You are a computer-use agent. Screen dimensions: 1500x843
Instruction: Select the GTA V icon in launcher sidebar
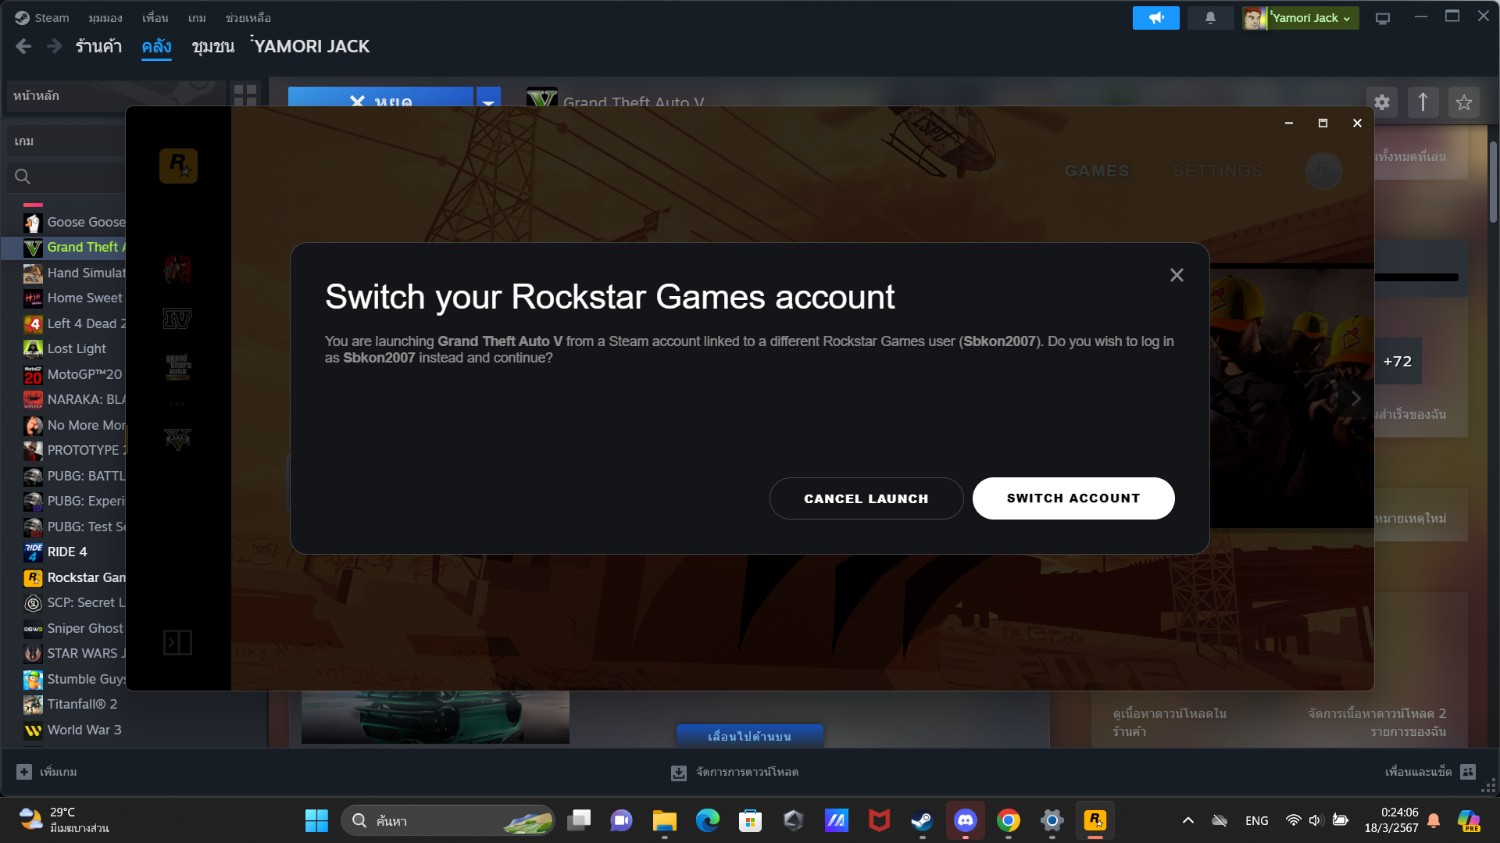pos(177,439)
